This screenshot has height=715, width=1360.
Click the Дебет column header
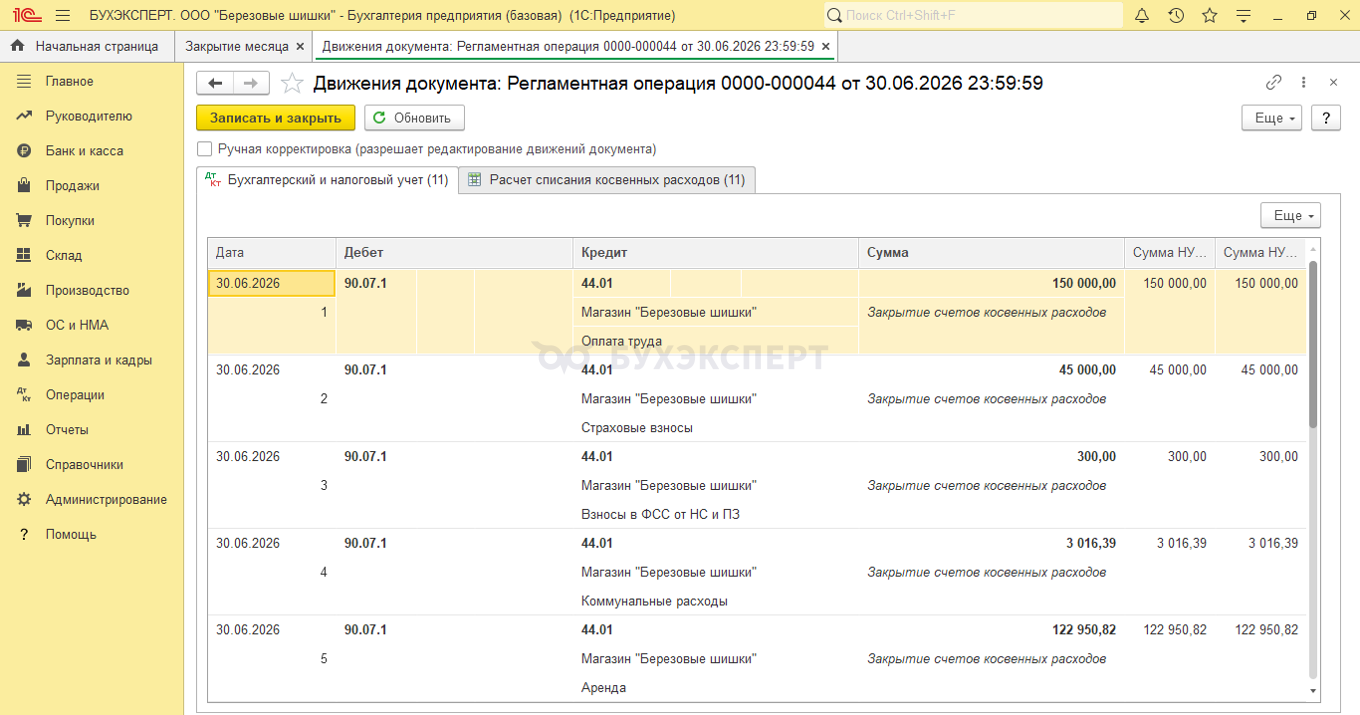point(454,253)
